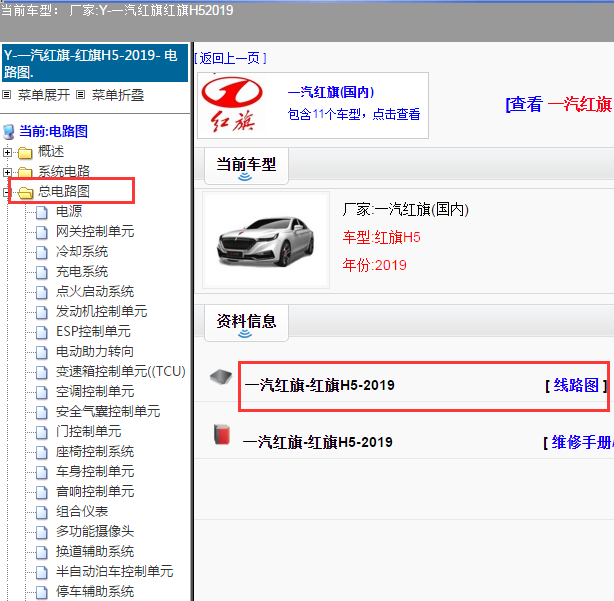Open the 换道辅助系统 tree item
The width and height of the screenshot is (614, 601).
(x=95, y=552)
